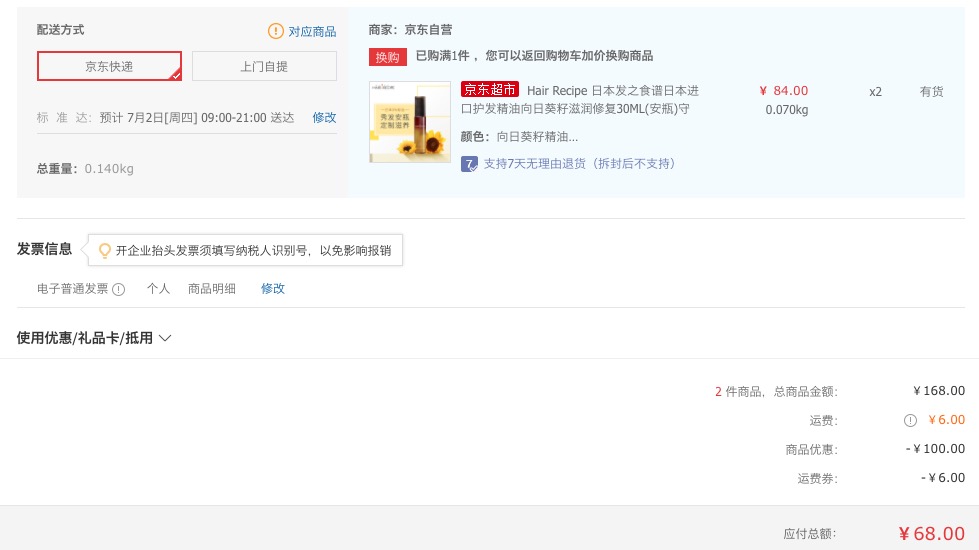Click the orange warning icon beside 对应商品
This screenshot has width=979, height=550.
275,31
